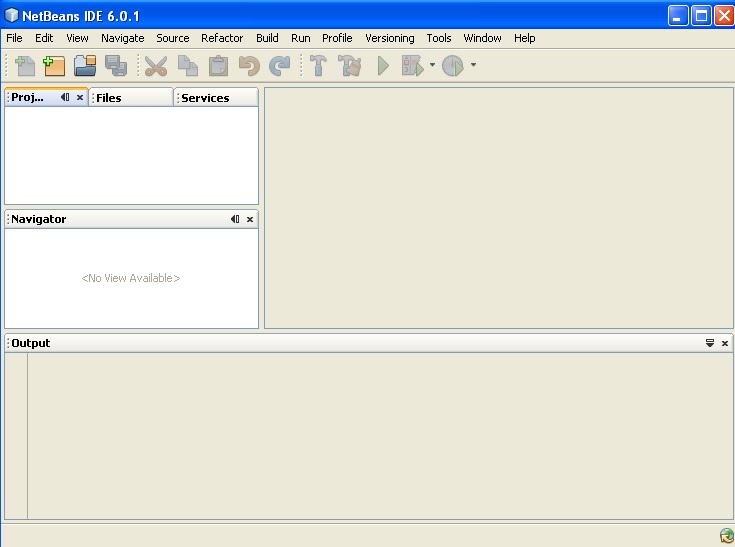This screenshot has height=547, width=735.
Task: Click inside the Output text area
Action: pos(380,436)
